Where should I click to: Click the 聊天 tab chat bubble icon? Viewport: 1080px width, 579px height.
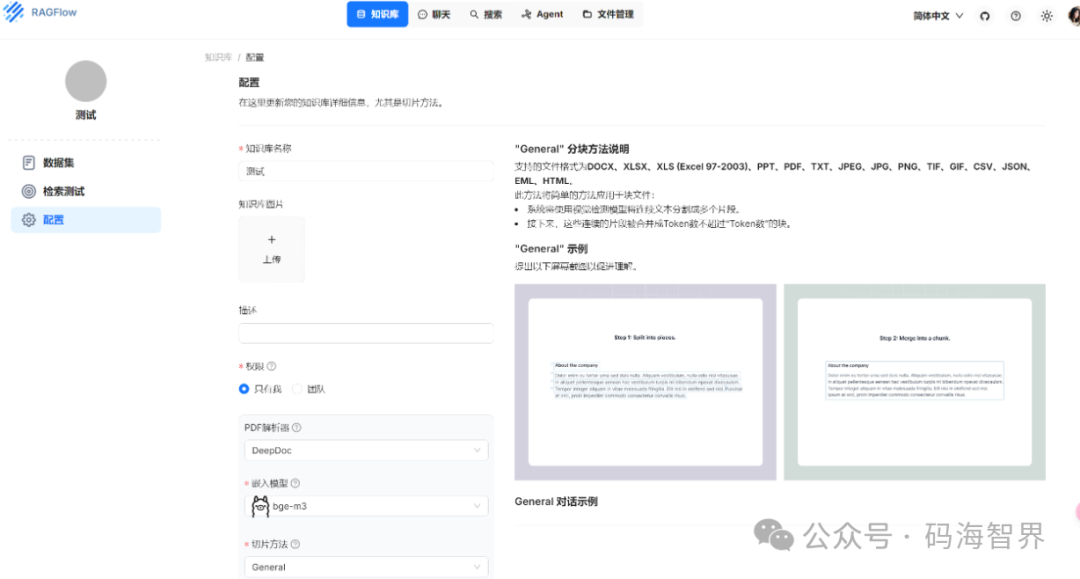pyautogui.click(x=422, y=14)
